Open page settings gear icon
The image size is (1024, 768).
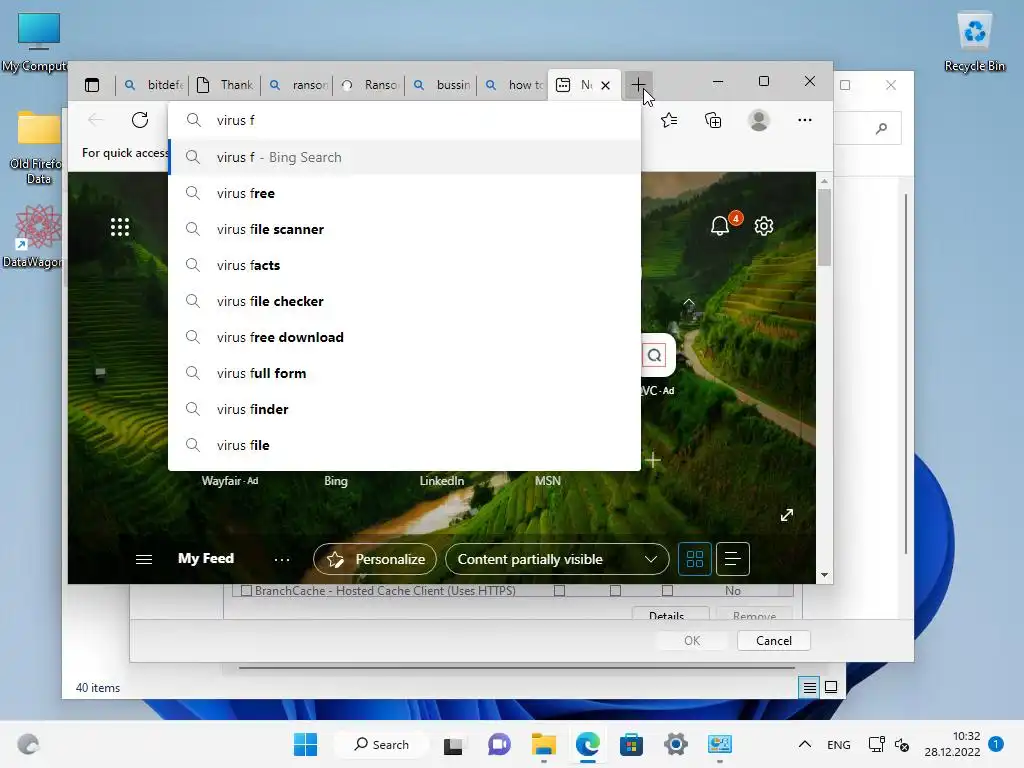point(763,226)
